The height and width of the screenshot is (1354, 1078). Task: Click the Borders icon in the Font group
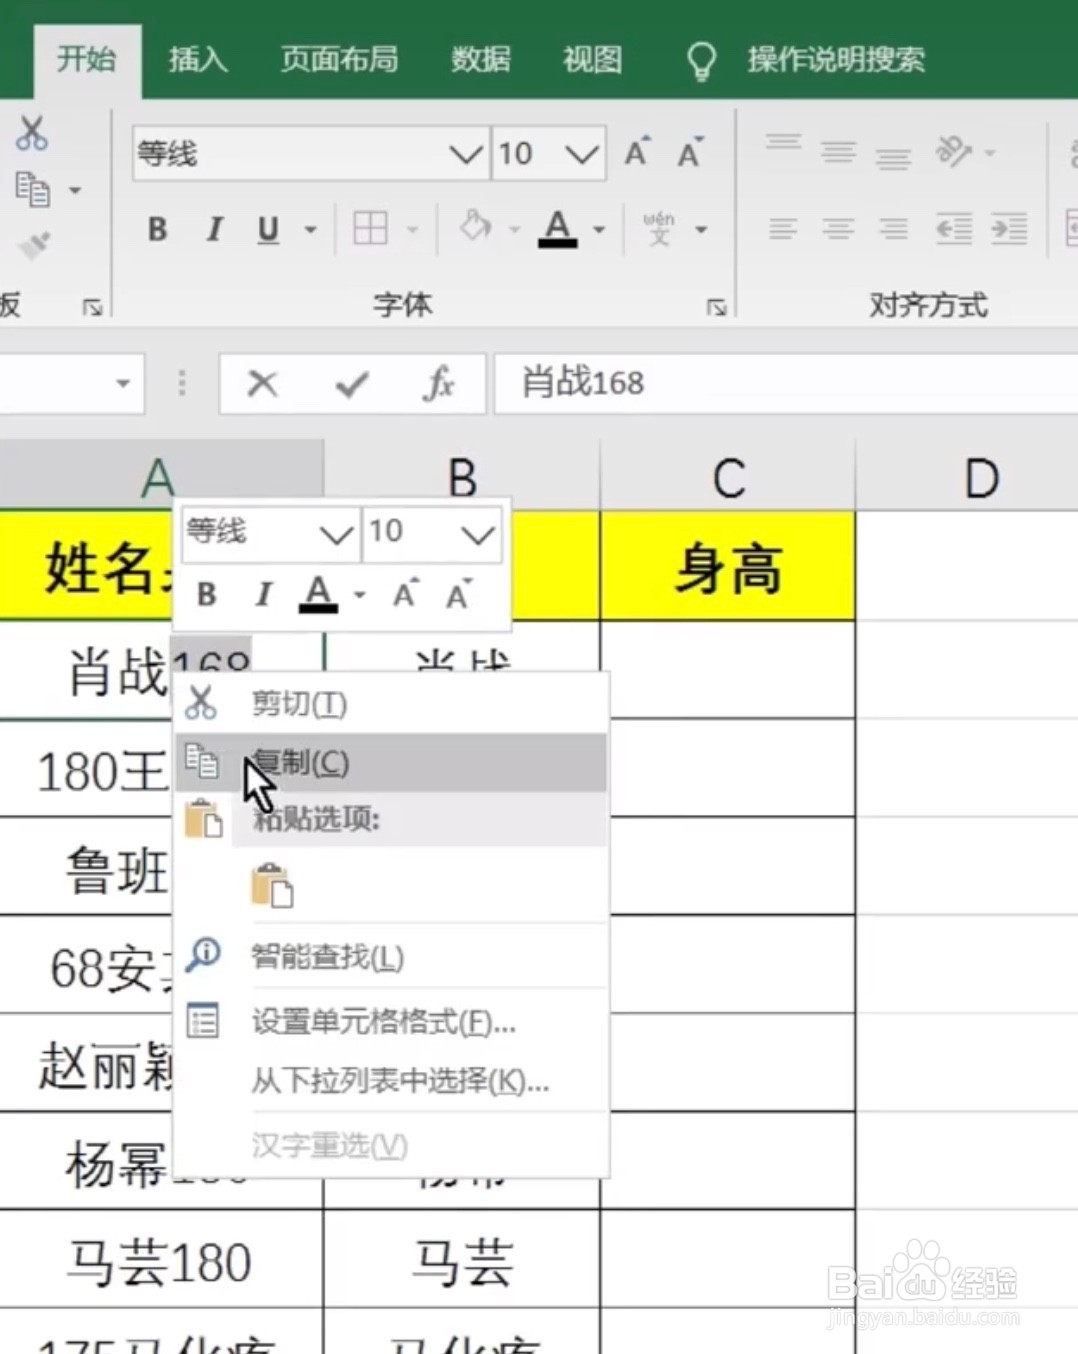point(373,229)
